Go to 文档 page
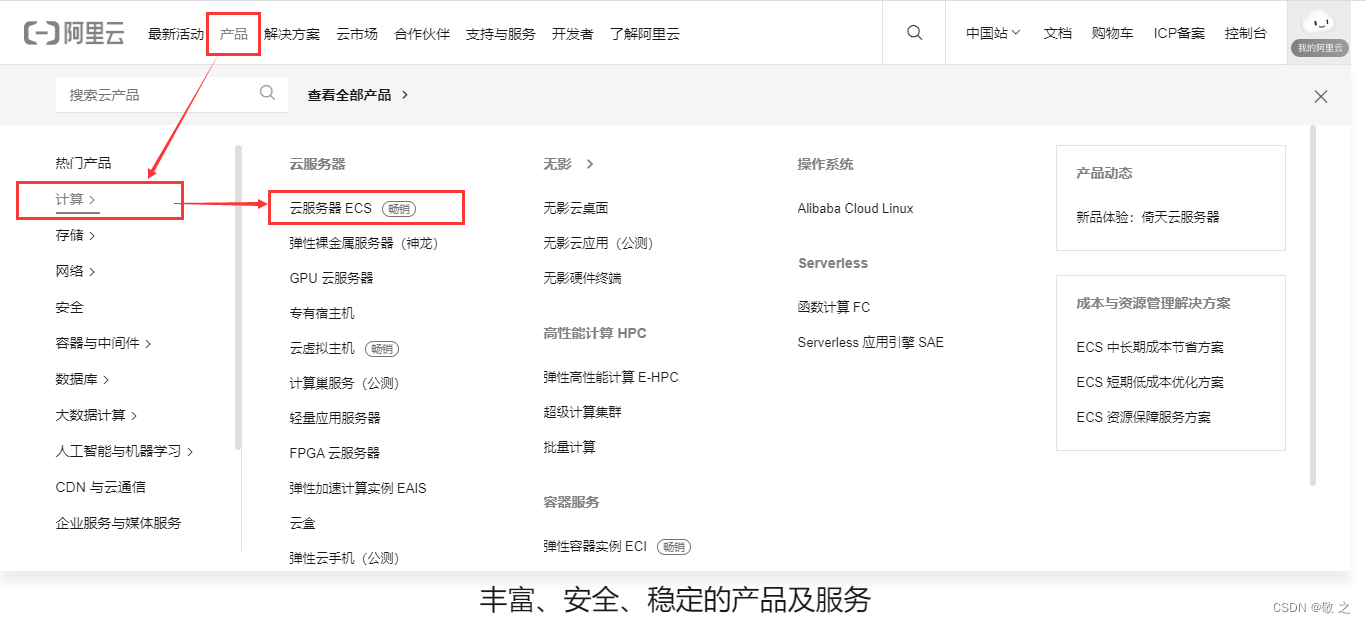The height and width of the screenshot is (623, 1366). [x=1057, y=33]
